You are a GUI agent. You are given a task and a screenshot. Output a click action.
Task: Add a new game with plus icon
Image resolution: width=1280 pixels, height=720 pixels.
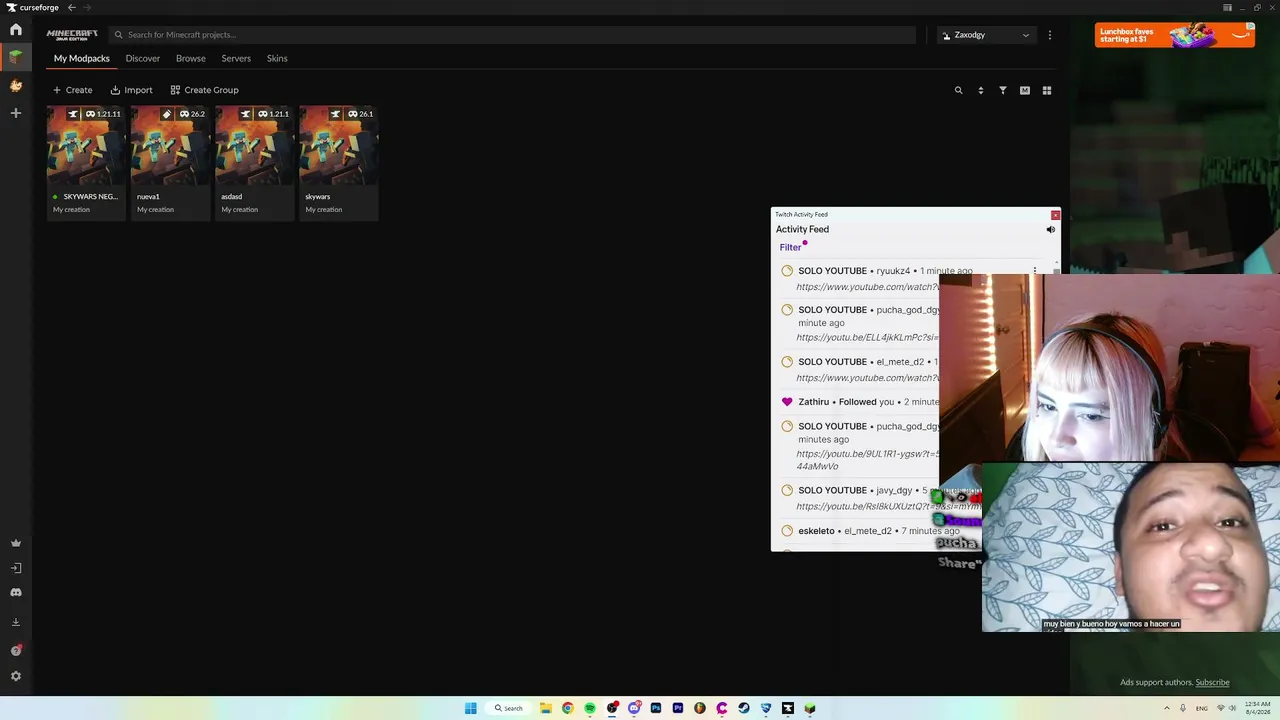tap(15, 113)
